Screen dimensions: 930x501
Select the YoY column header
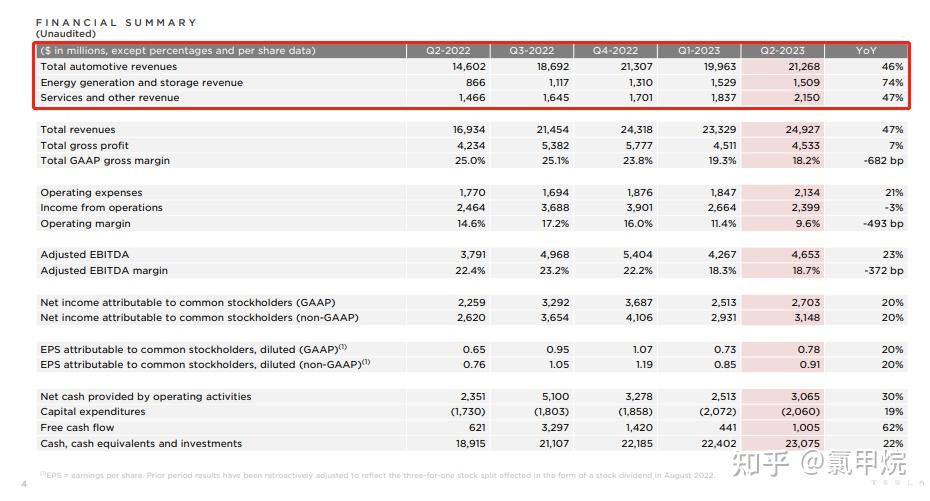tap(866, 51)
